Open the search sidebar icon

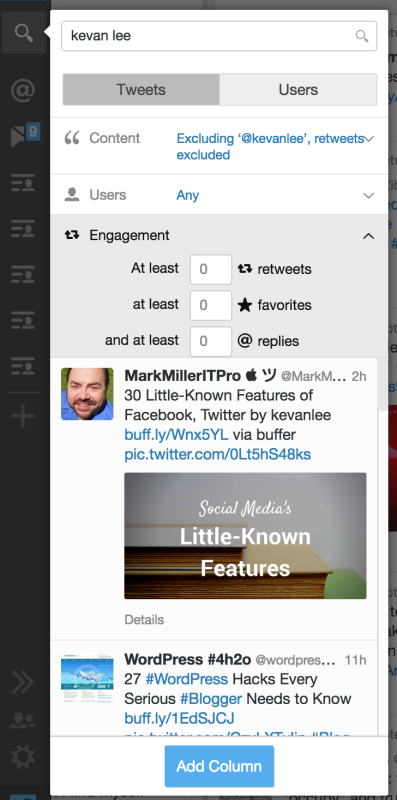click(x=23, y=33)
